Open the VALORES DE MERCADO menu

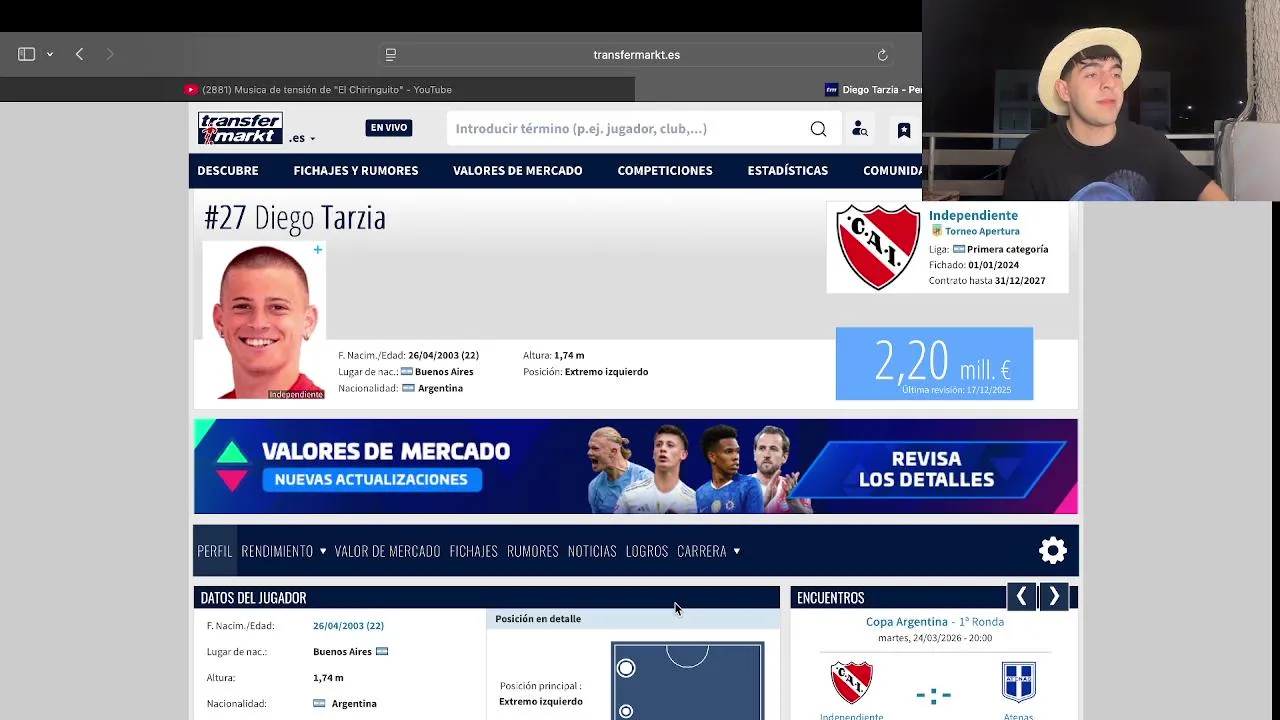(x=517, y=171)
